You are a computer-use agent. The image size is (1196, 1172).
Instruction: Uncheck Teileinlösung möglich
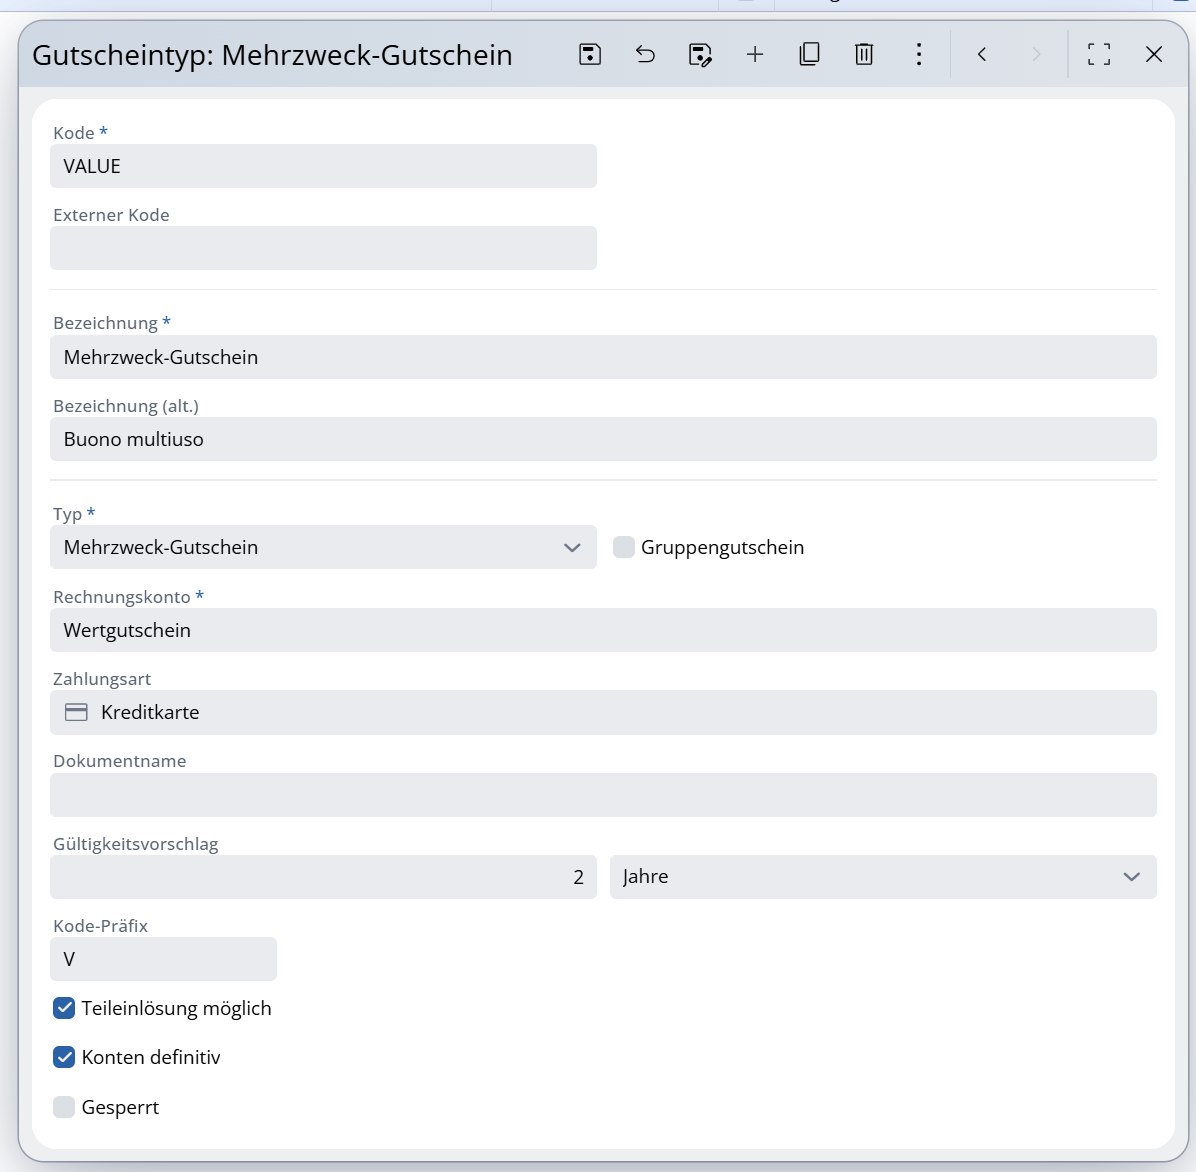64,1008
